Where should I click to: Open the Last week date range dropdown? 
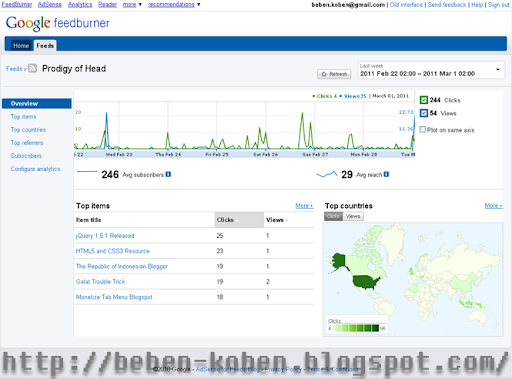coord(431,70)
